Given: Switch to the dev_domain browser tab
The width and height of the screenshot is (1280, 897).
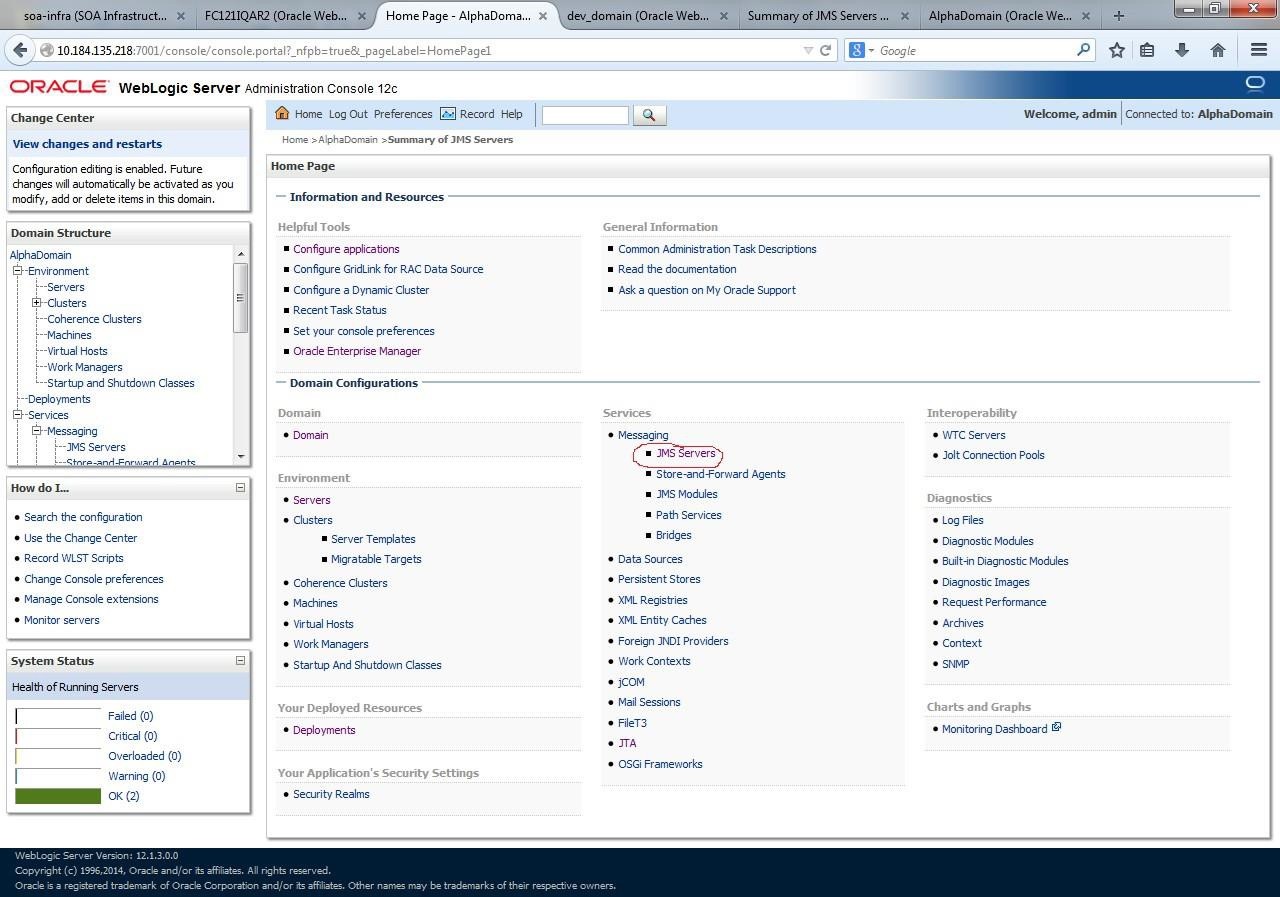Looking at the screenshot, I should [637, 15].
